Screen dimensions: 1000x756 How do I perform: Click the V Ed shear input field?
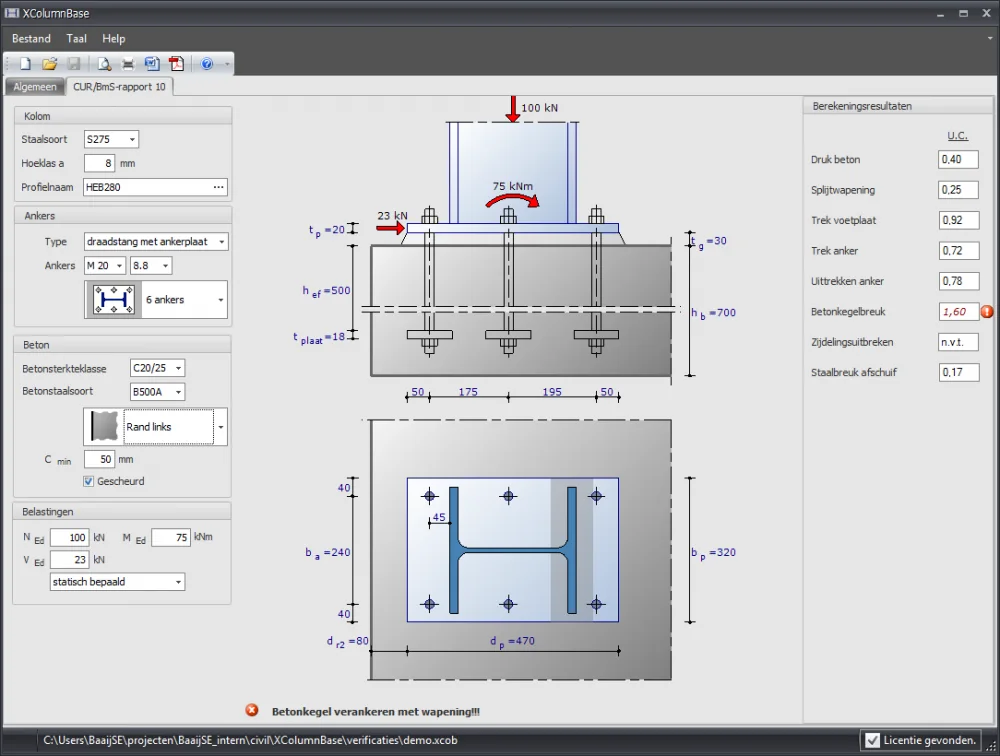(70, 560)
